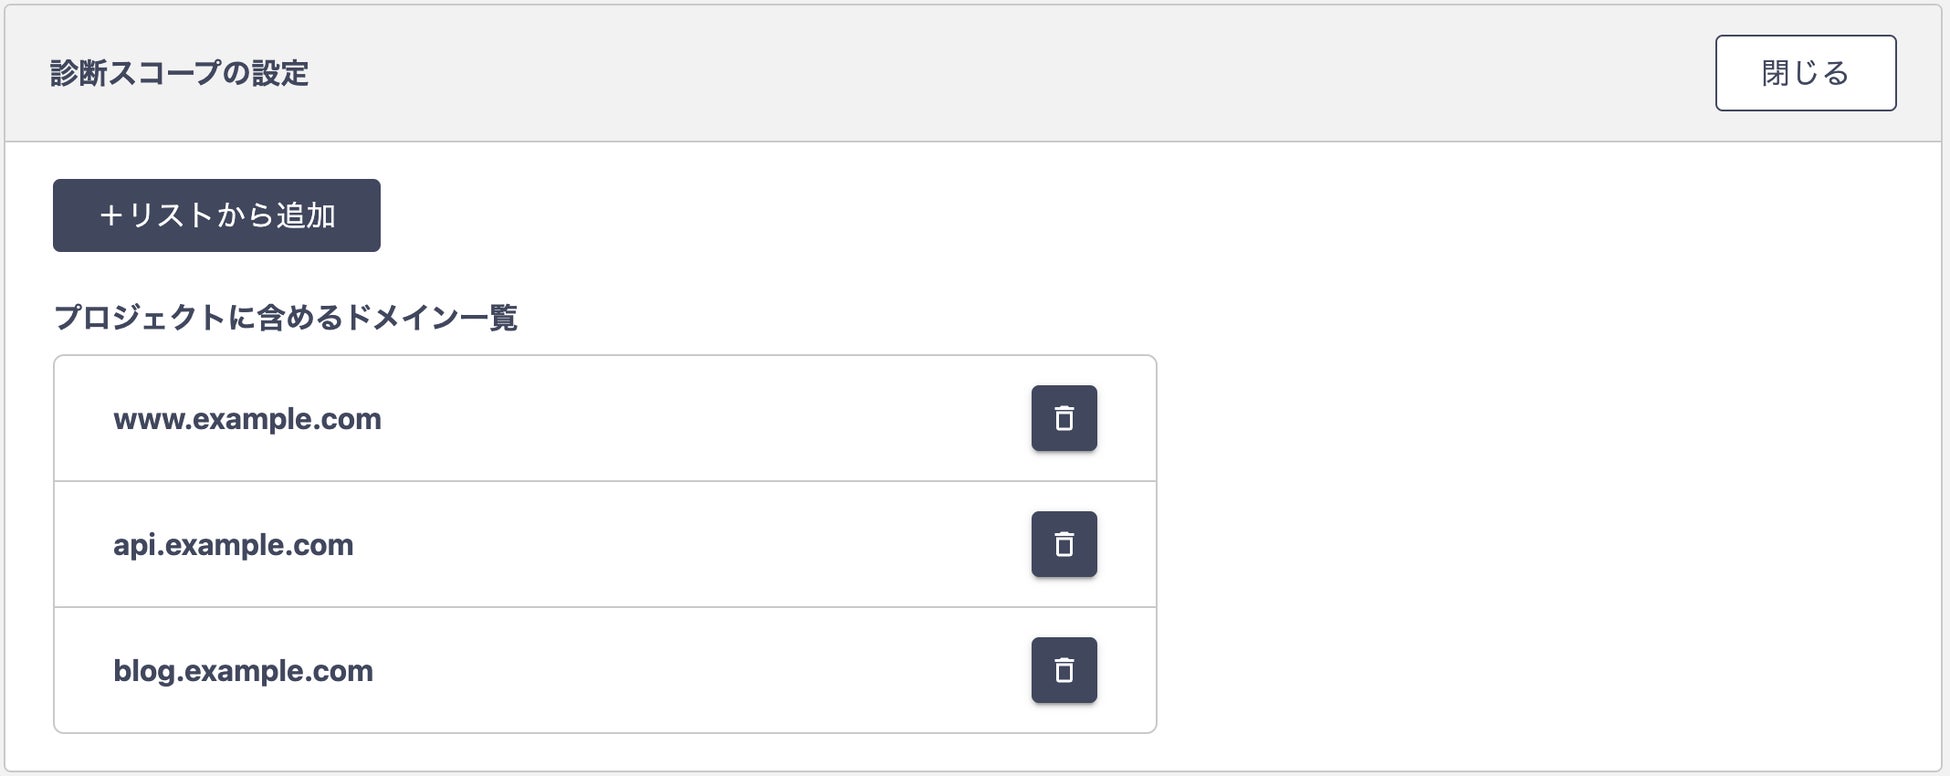Select the www.example.com domain text
This screenshot has height=776, width=1950.
point(247,419)
